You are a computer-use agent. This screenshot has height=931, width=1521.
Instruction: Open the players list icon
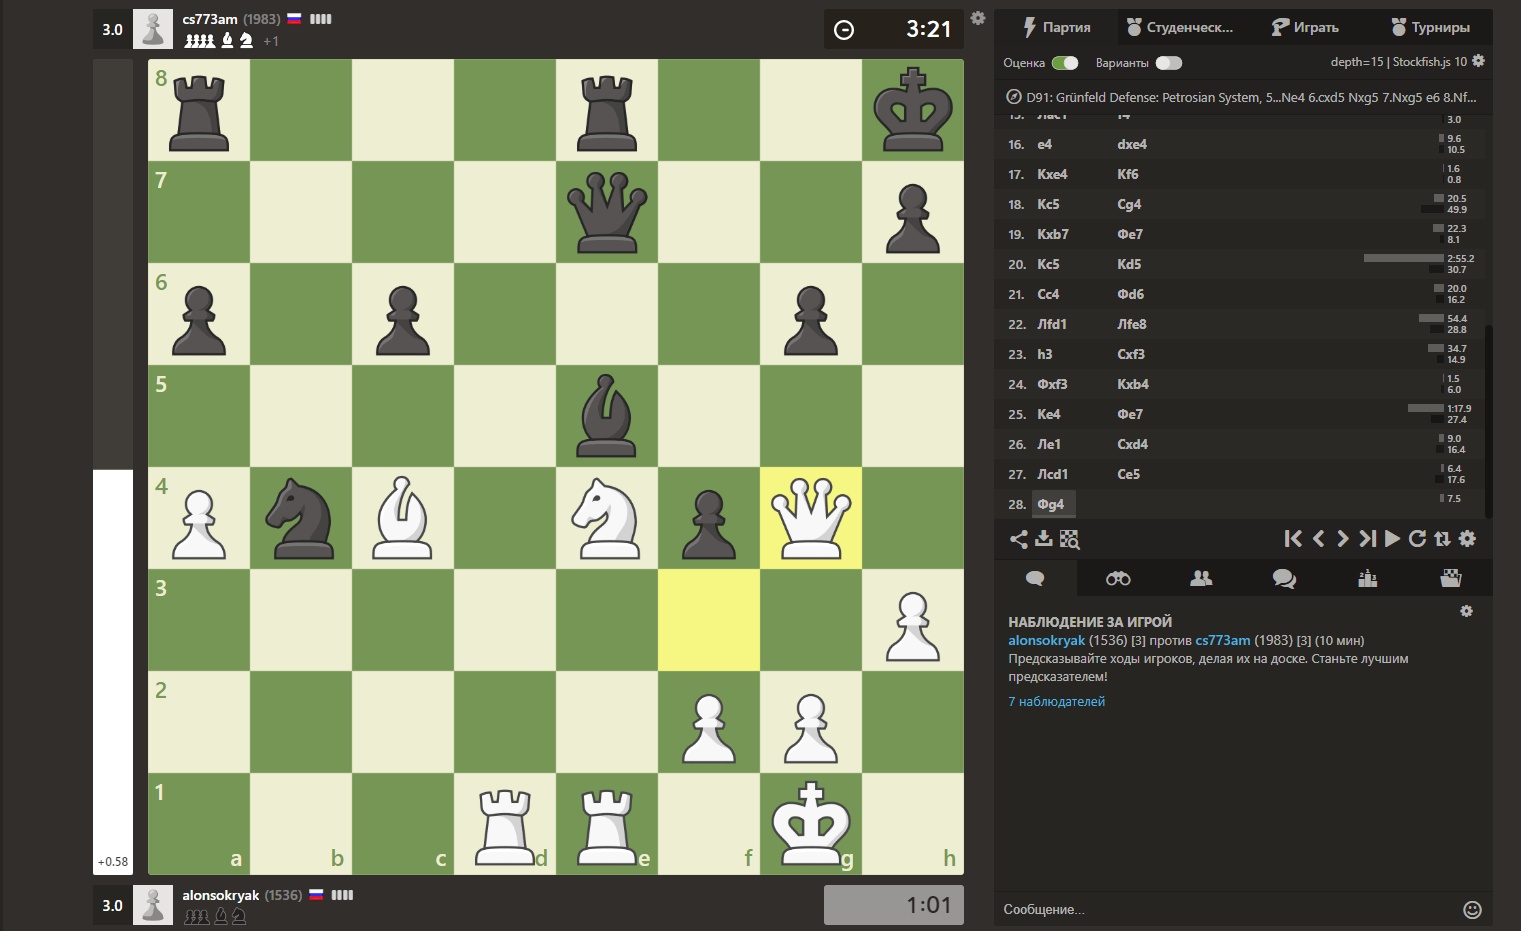click(1201, 578)
